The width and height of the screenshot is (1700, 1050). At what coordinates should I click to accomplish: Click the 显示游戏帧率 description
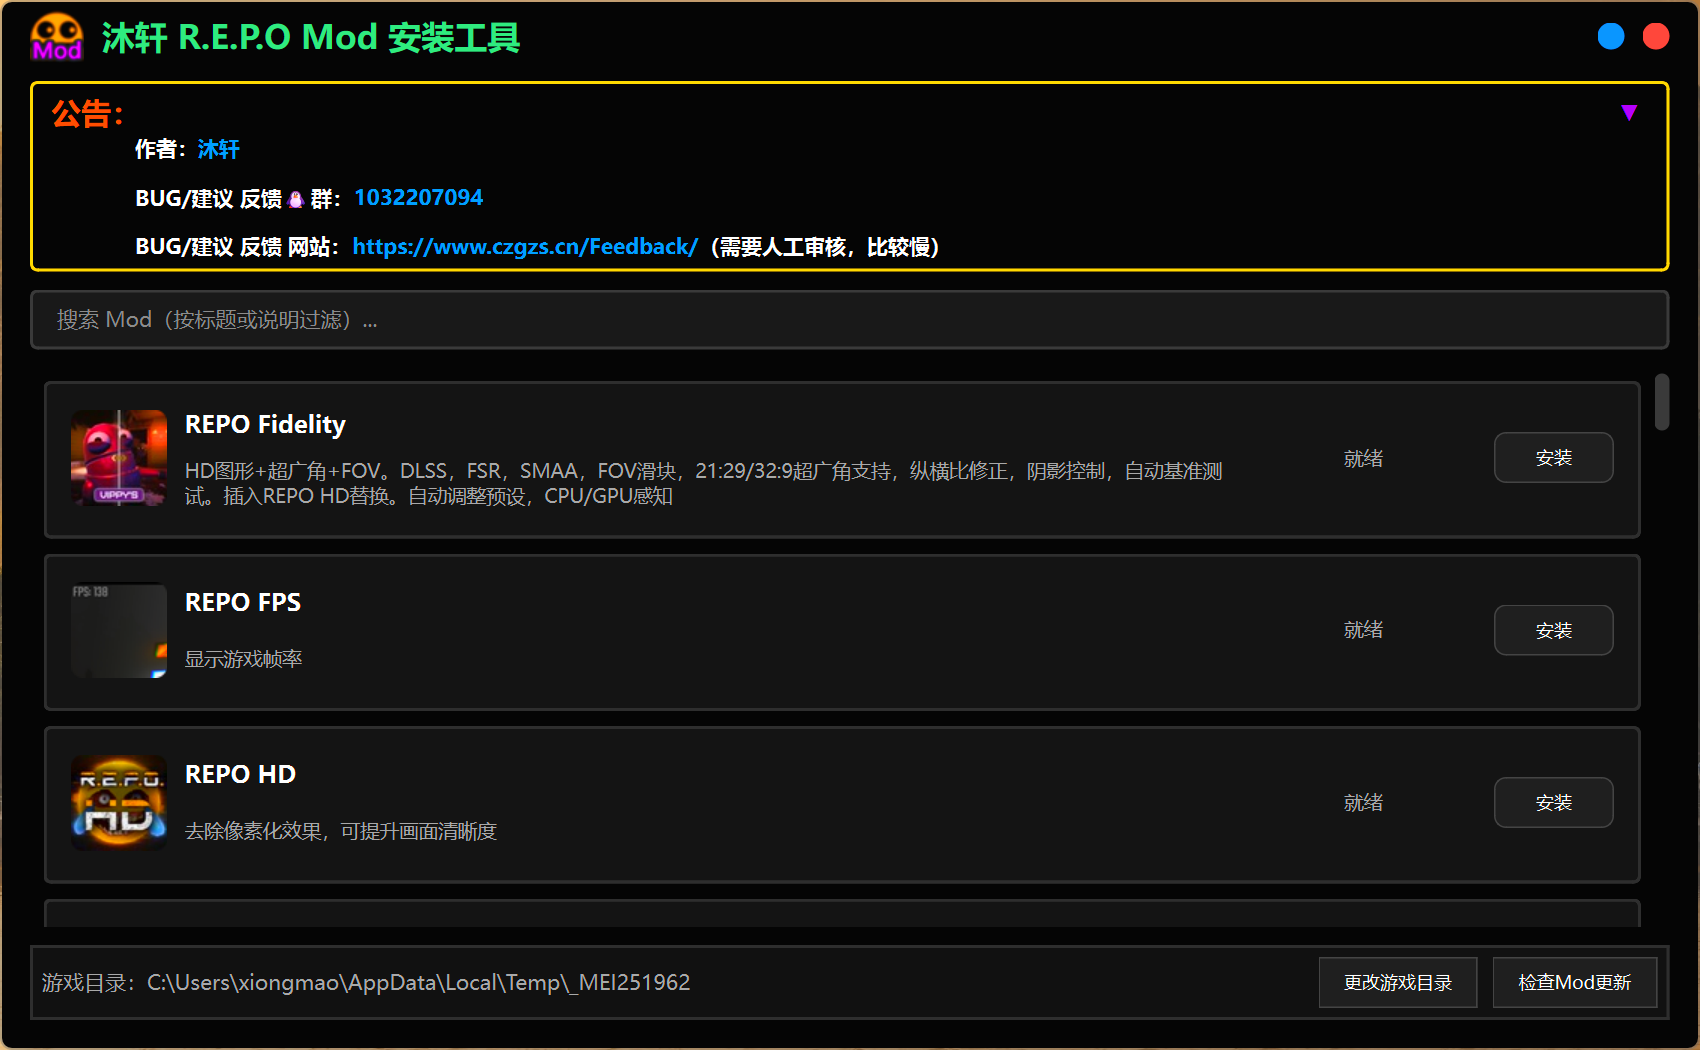tap(243, 658)
